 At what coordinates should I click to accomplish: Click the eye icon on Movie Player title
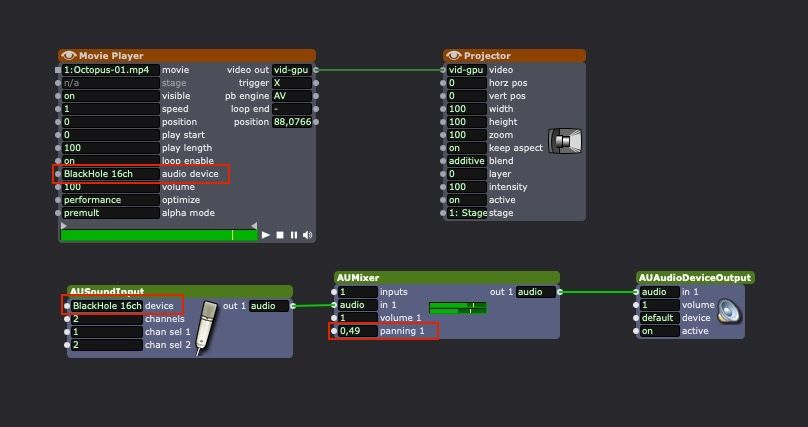click(68, 56)
